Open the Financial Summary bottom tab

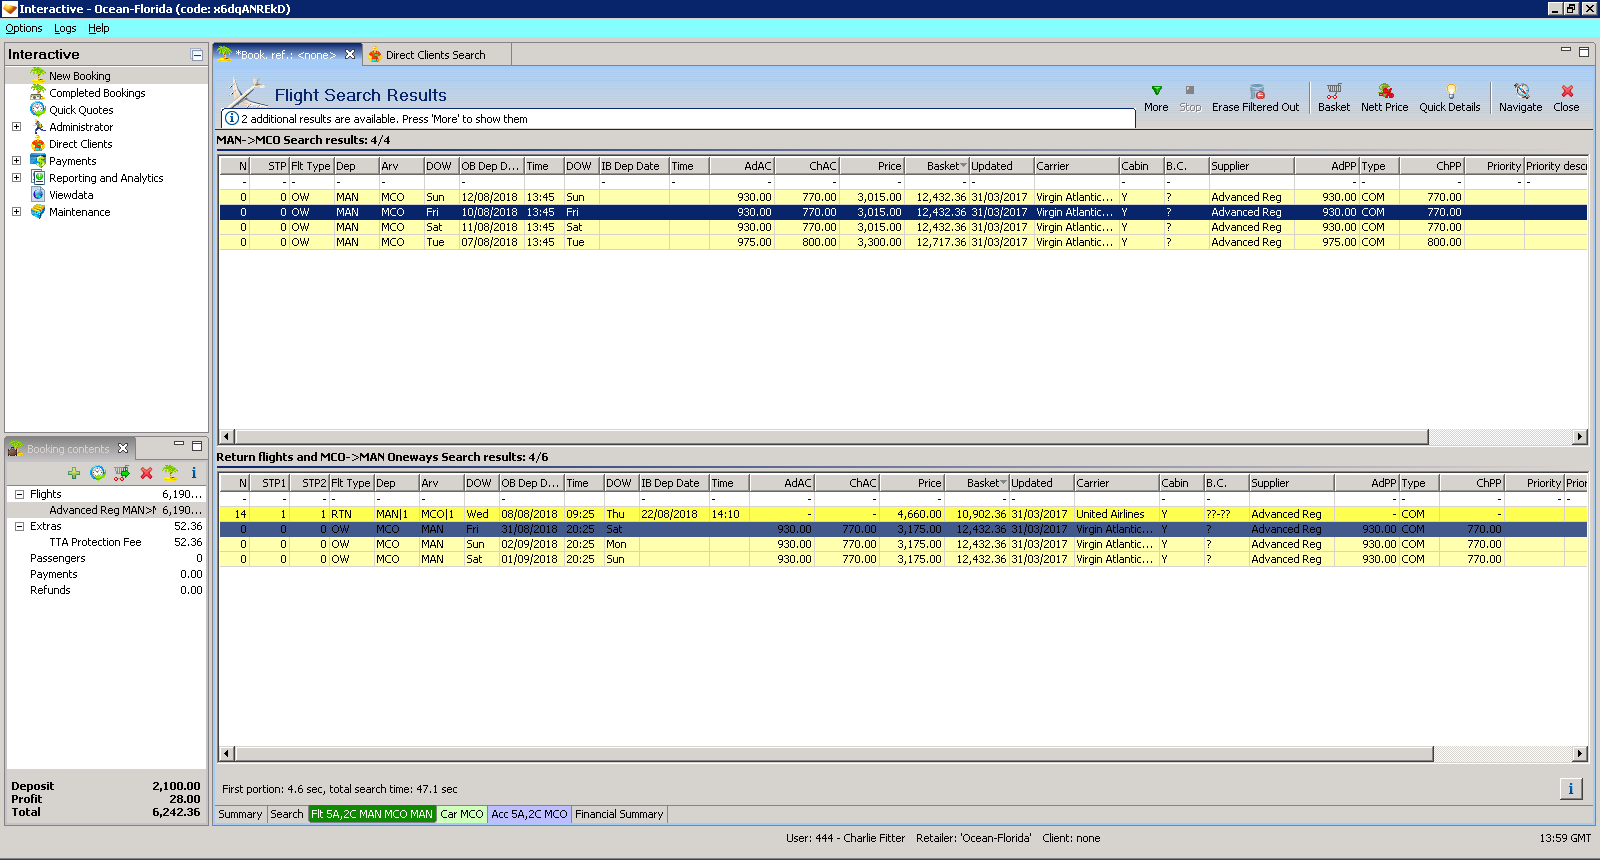click(619, 814)
